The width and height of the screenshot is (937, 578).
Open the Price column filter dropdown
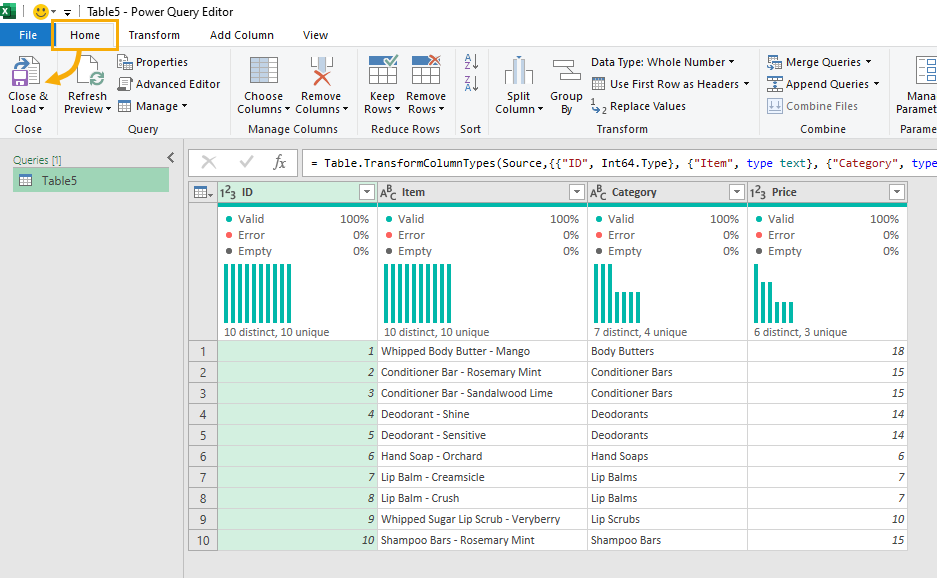[x=896, y=192]
